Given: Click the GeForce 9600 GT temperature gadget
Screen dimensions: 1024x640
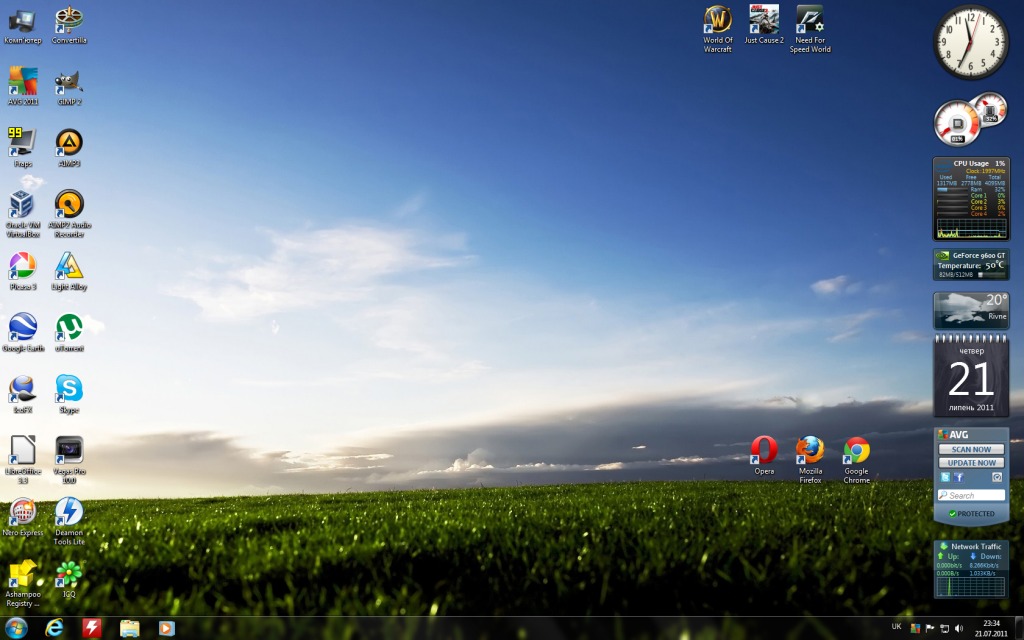Looking at the screenshot, I should pos(971,264).
